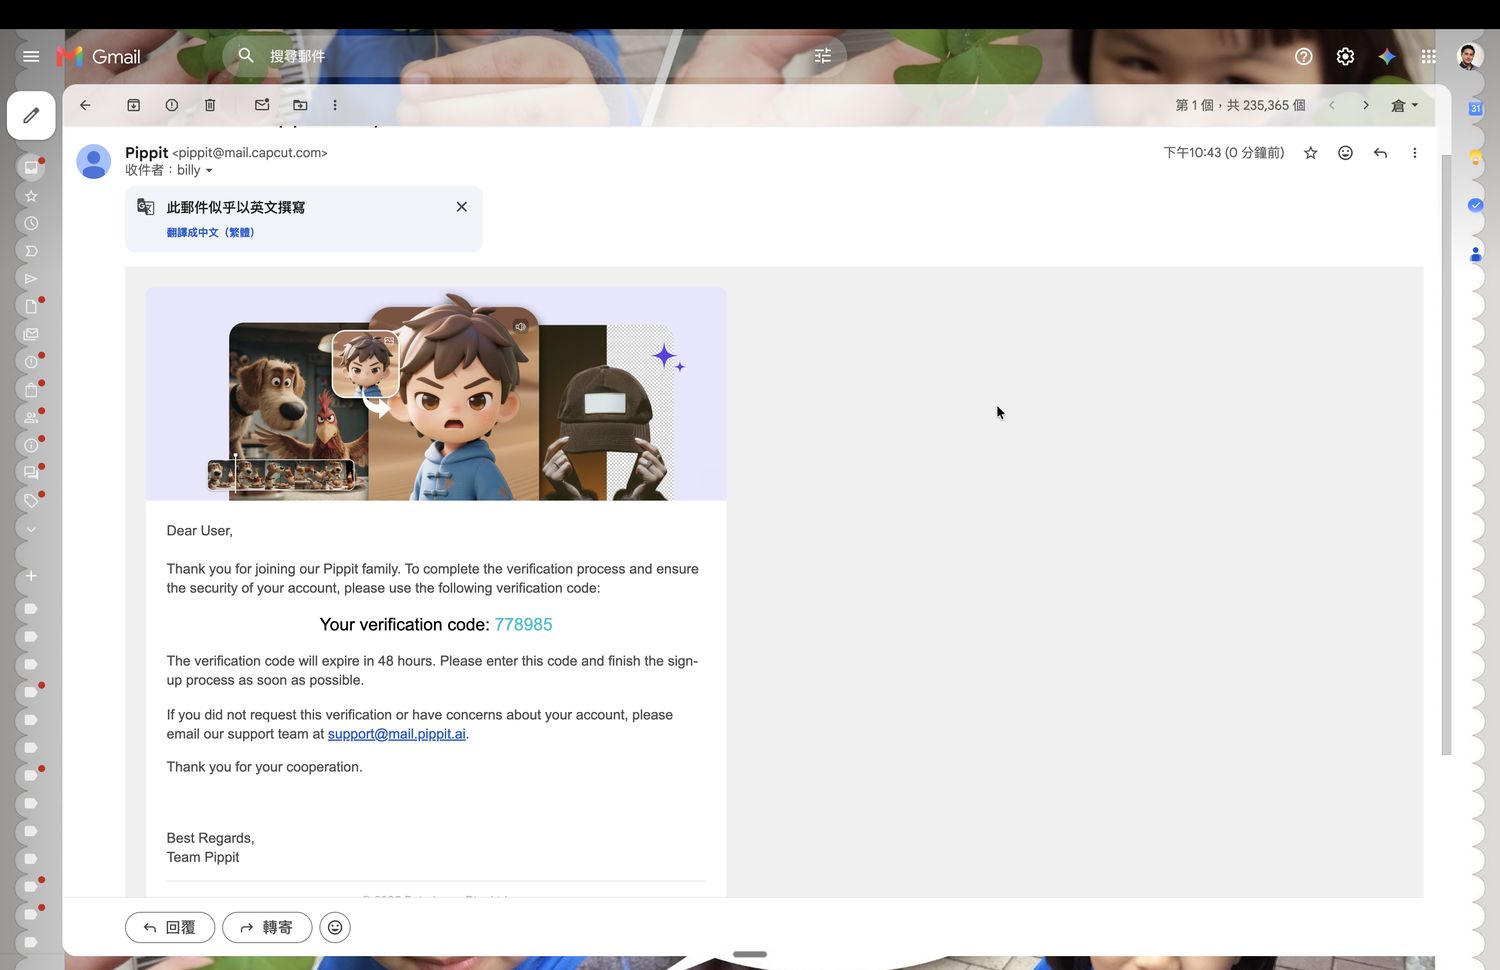
Task: Open the Gmail main menu hamburger
Action: [31, 57]
